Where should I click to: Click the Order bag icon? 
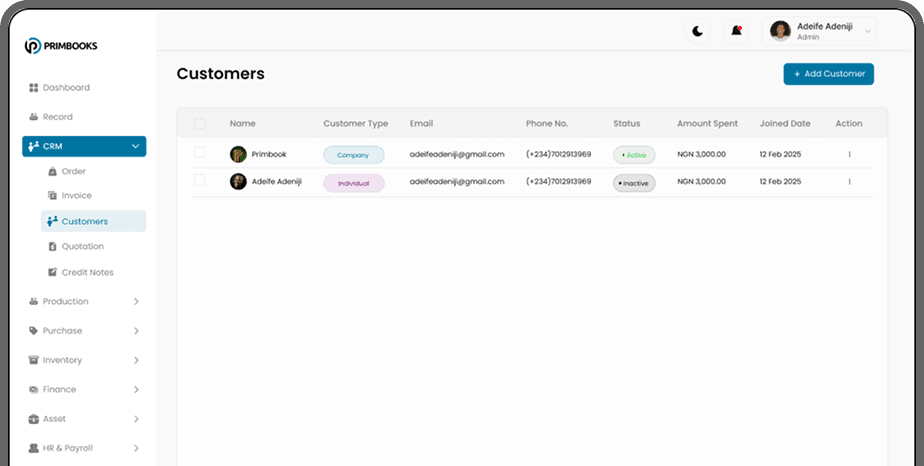pos(52,171)
